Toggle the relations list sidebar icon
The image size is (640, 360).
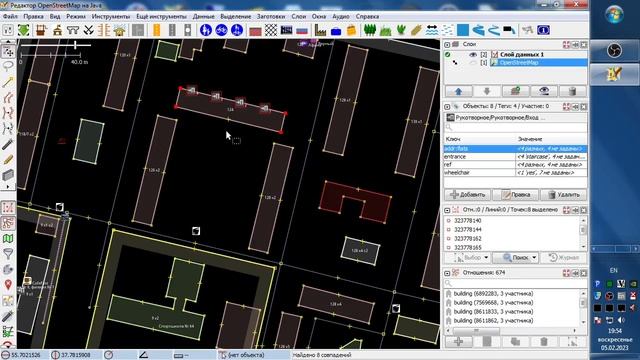[x=8, y=223]
